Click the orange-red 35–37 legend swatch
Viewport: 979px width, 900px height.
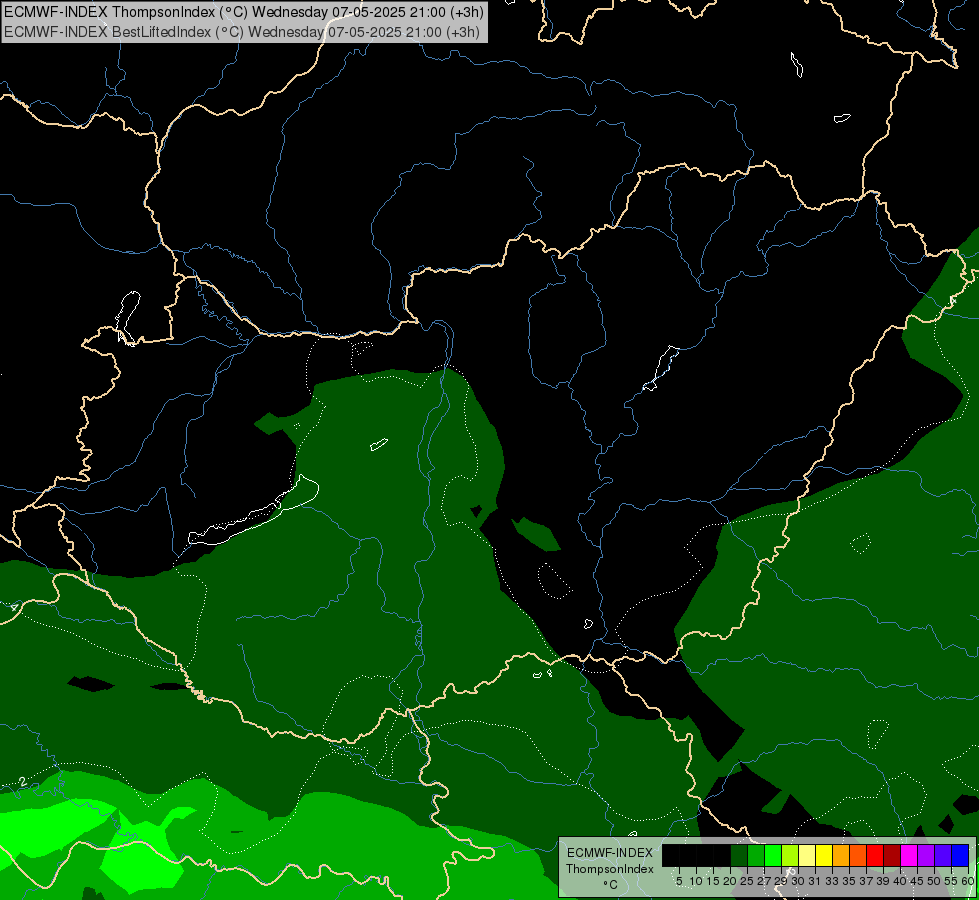(858, 855)
